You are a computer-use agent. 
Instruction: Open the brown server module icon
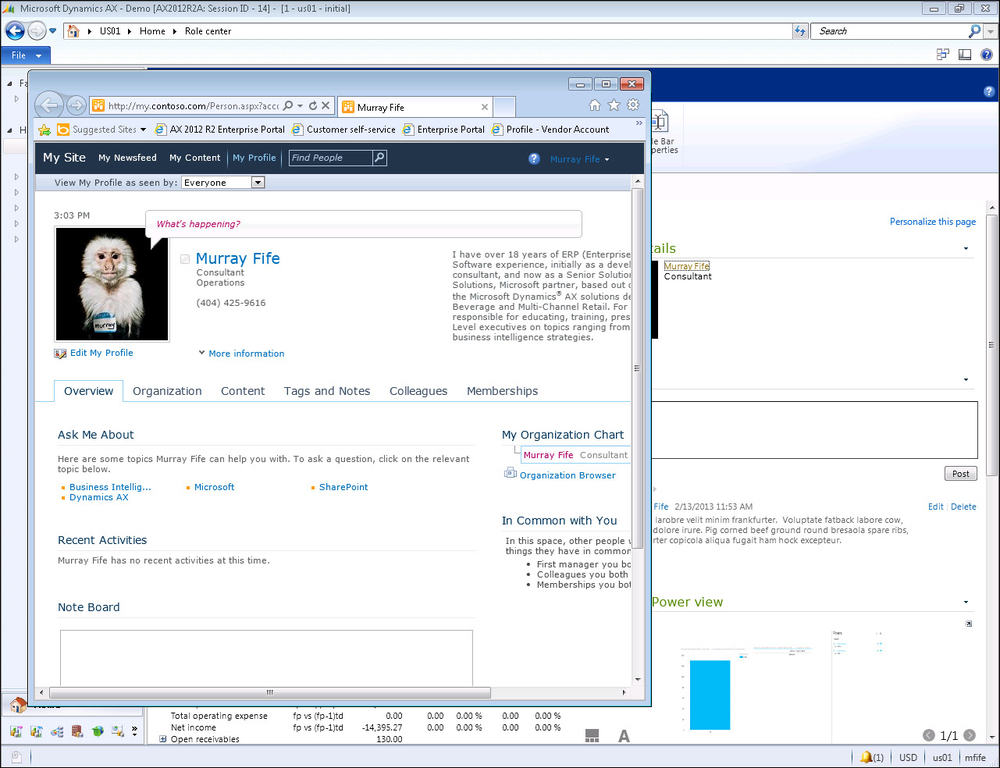(77, 732)
